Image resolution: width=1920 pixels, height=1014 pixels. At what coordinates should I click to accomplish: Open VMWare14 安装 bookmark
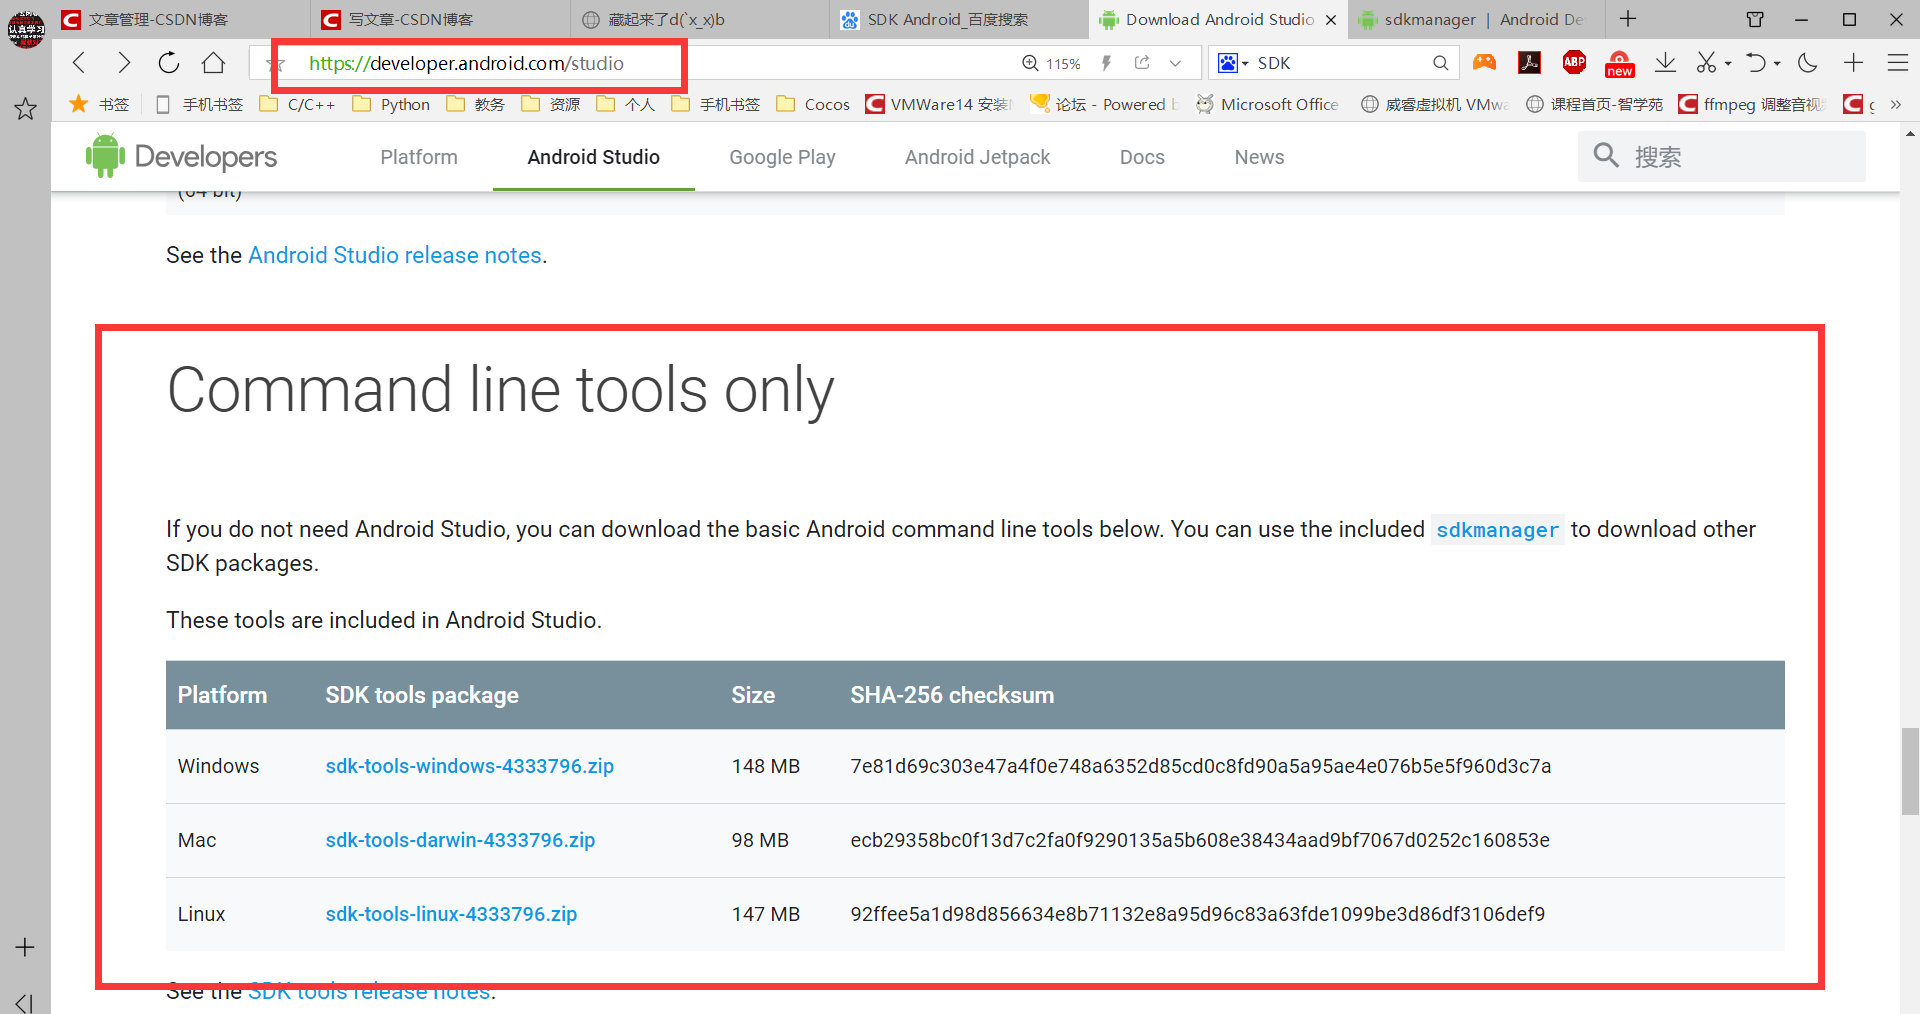click(x=939, y=104)
